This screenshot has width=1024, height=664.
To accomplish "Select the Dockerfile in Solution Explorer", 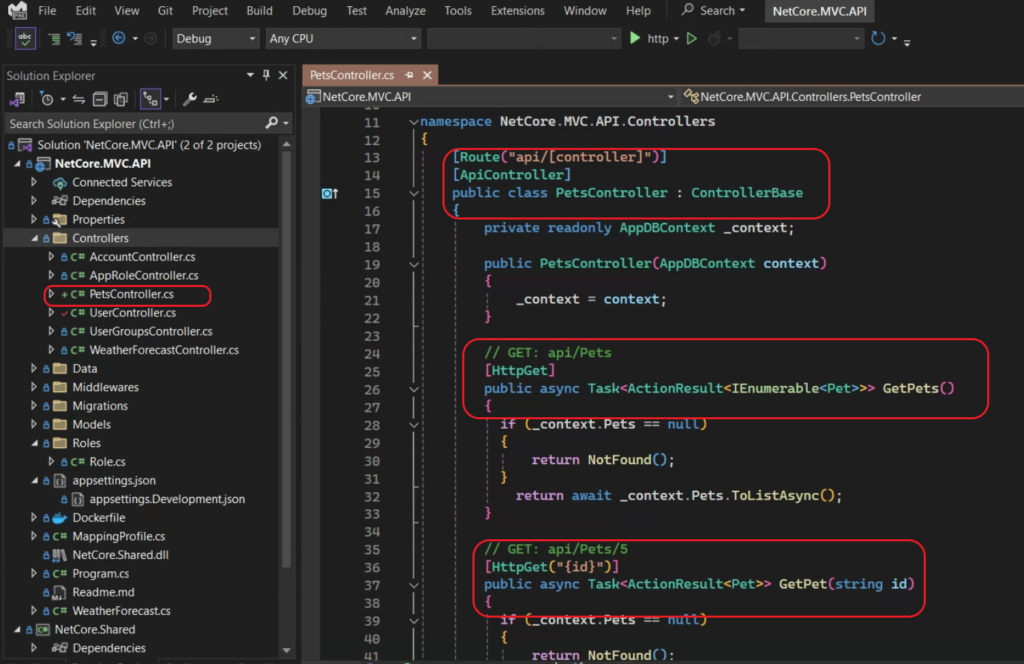I will pos(98,518).
